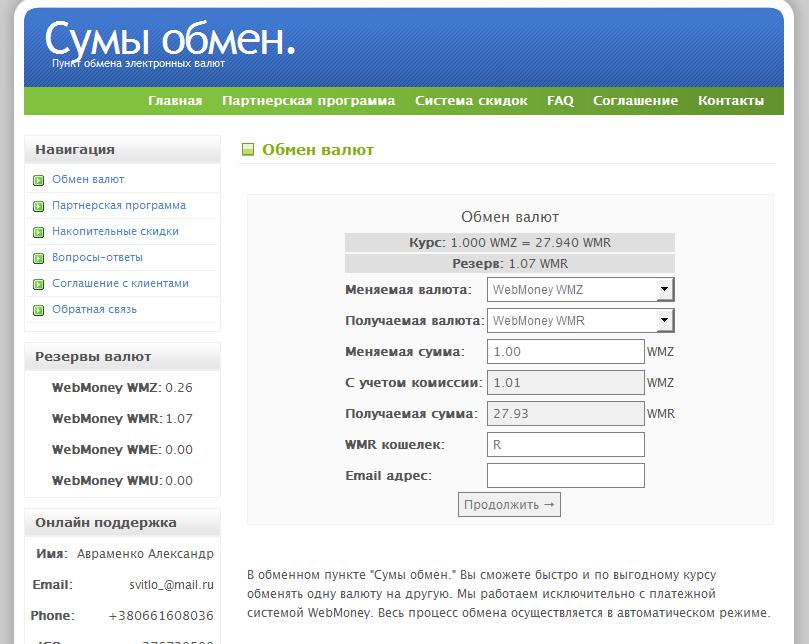Open Контакты in the top menu
The width and height of the screenshot is (809, 644).
point(731,101)
